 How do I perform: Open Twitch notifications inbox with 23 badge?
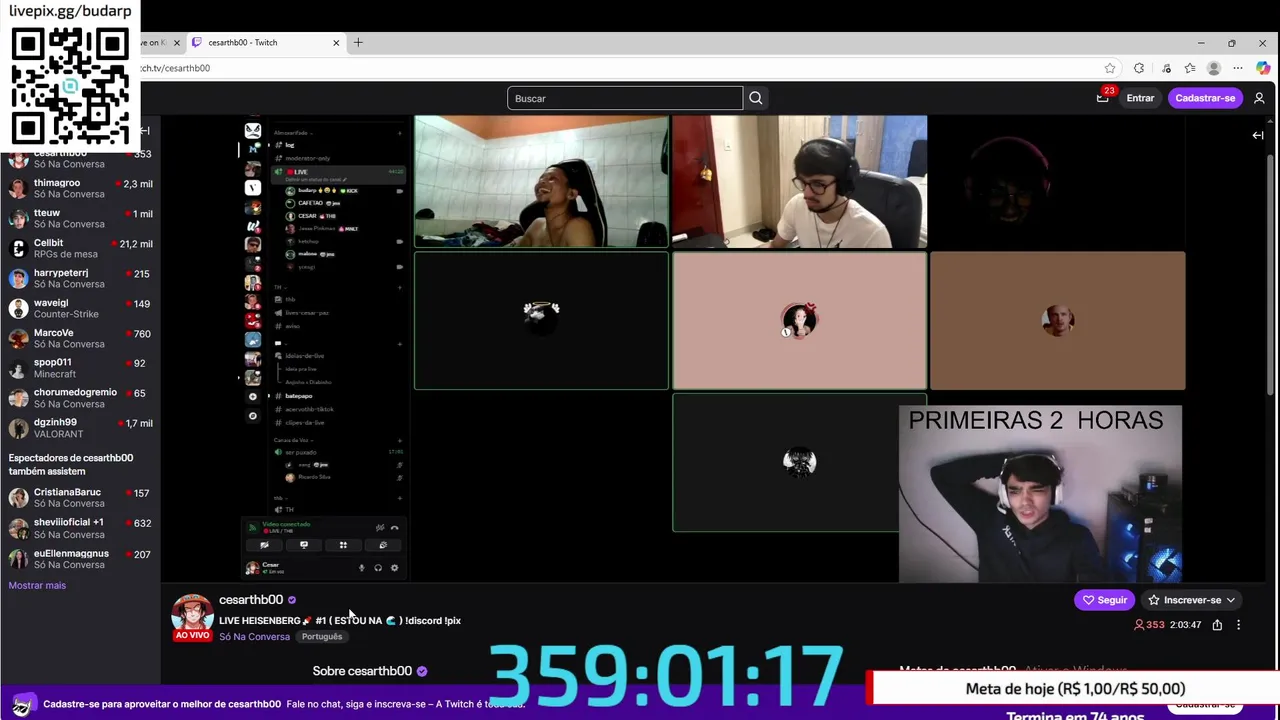pyautogui.click(x=1103, y=97)
